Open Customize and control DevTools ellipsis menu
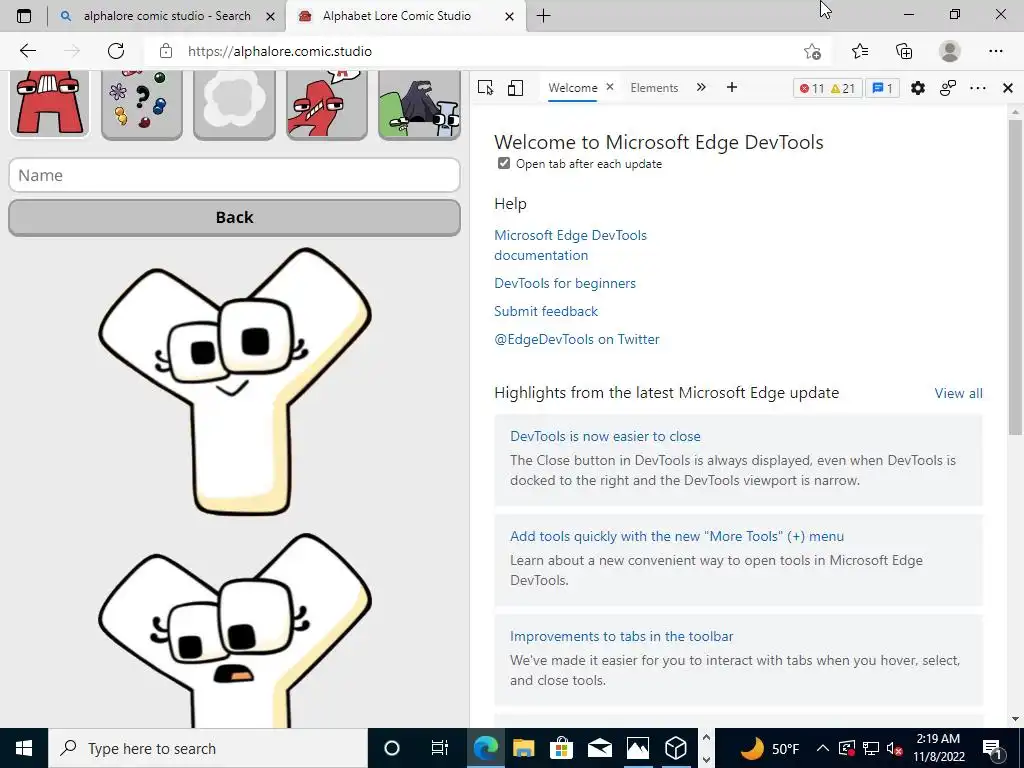Screen dimensions: 1024x768 pos(978,88)
